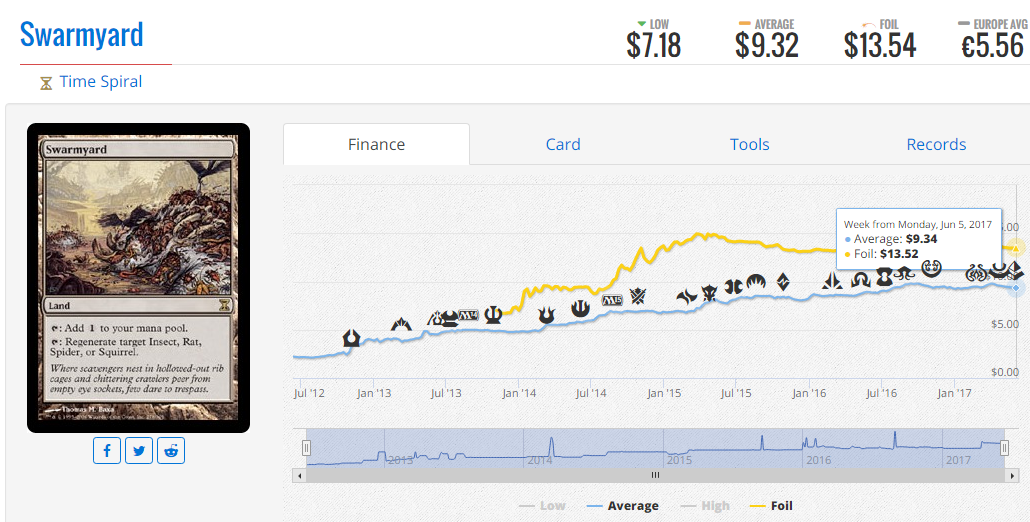Open the Finance tab
This screenshot has width=1030, height=522.
376,144
